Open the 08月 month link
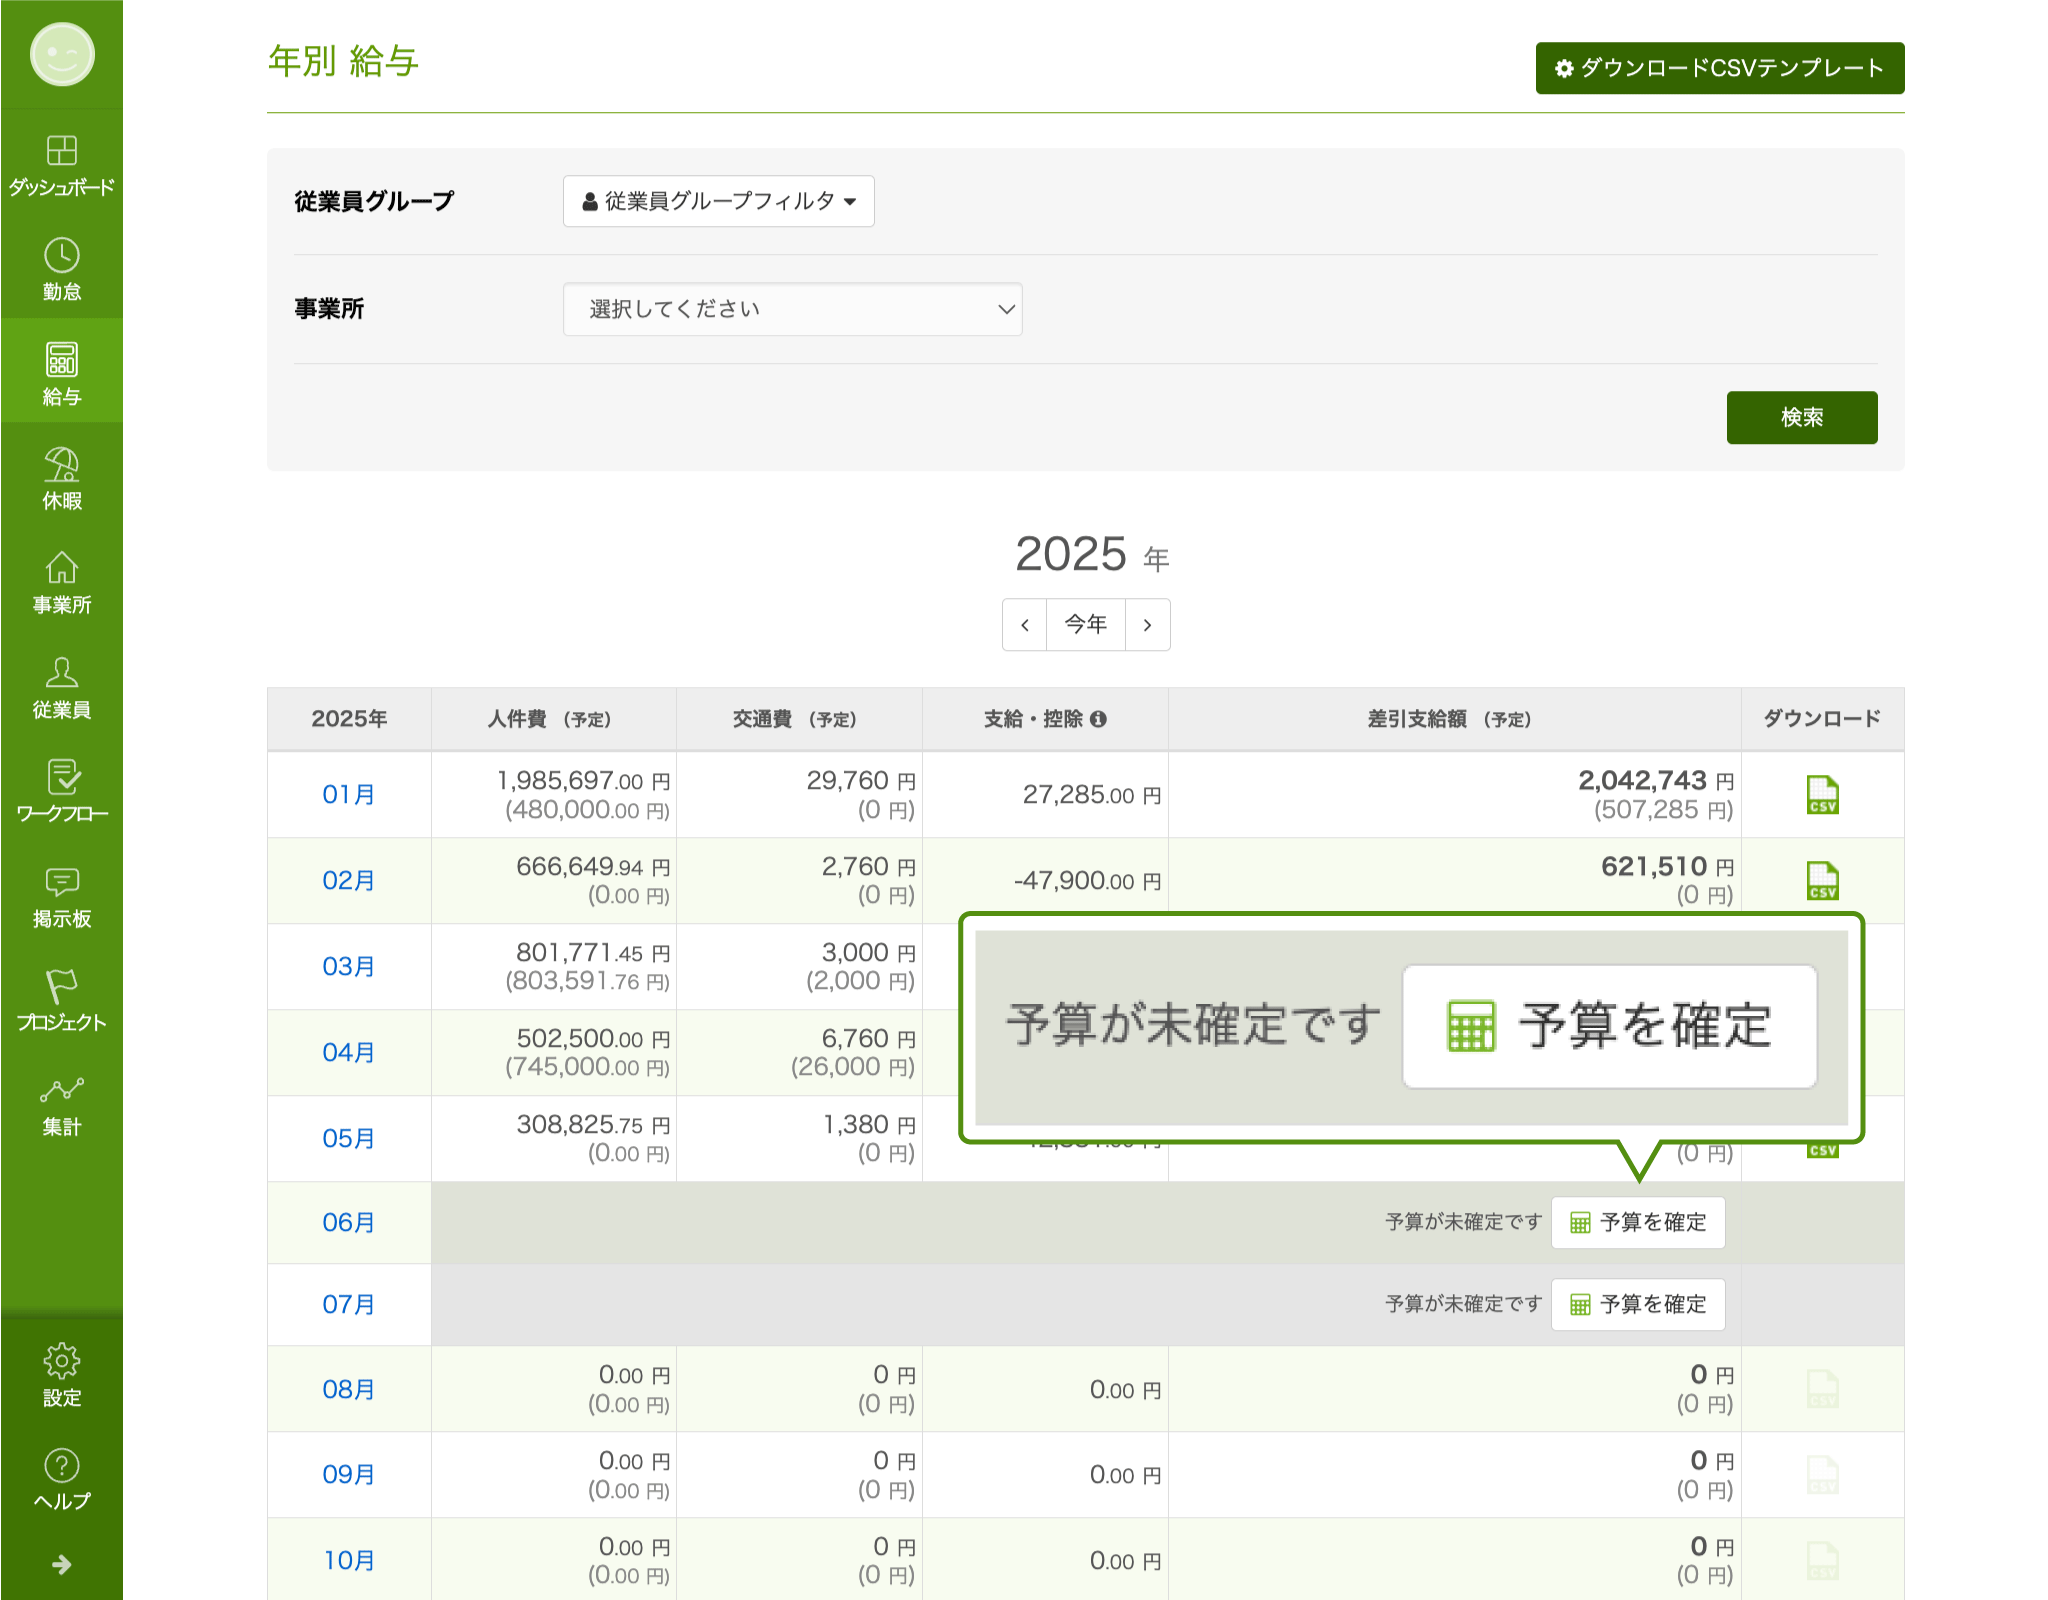Screen dimensions: 2048x1600 coord(349,1390)
